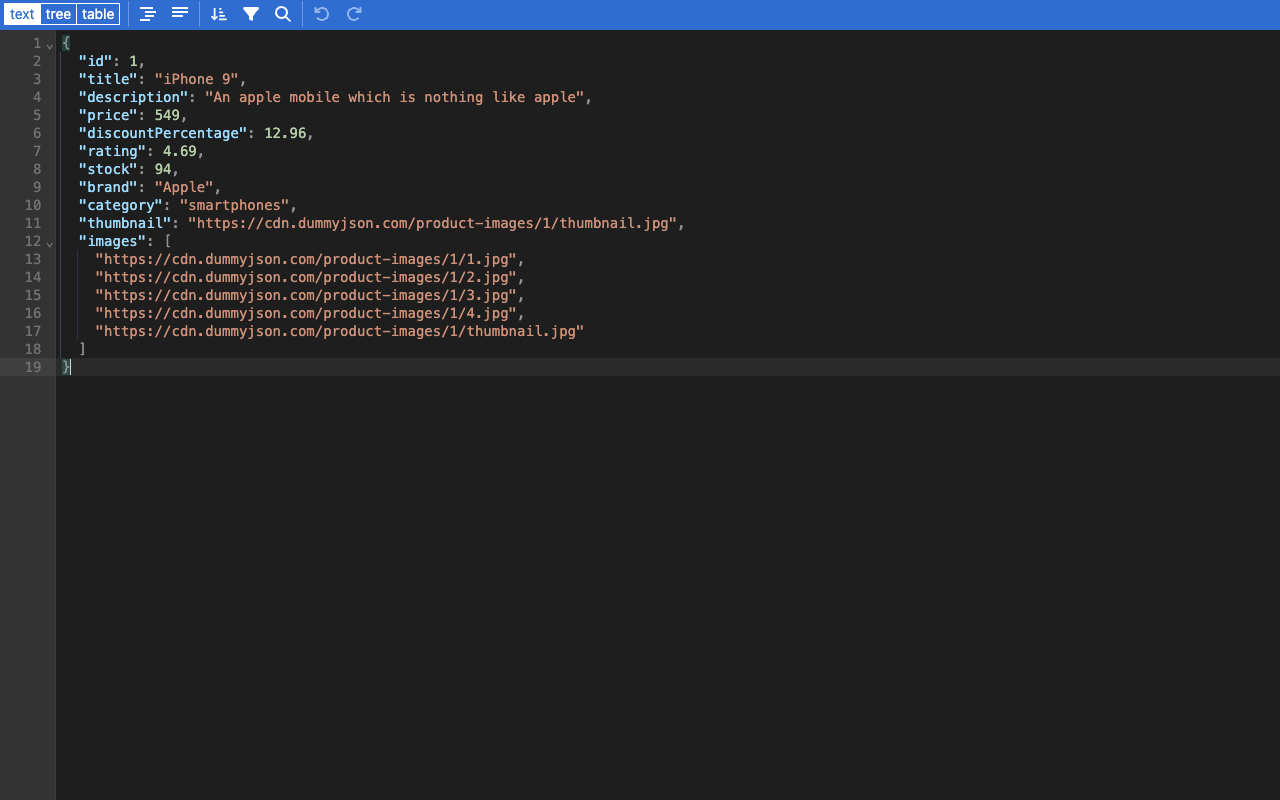Select the thumbnail URL on line 11
The image size is (1280, 800).
click(x=432, y=223)
